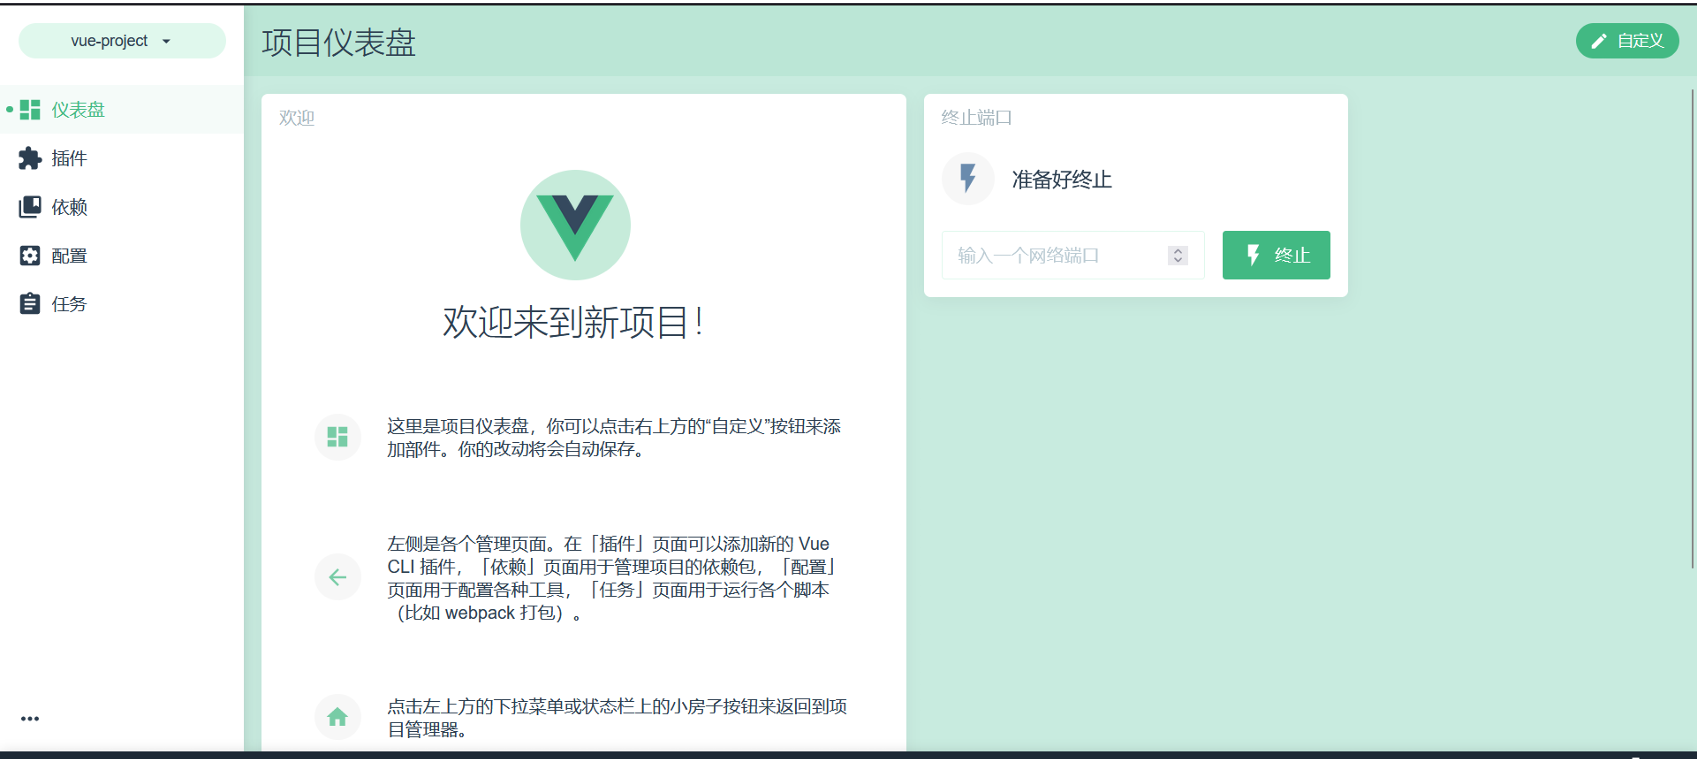Click the port number stepper arrows
This screenshot has height=760, width=1700.
point(1178,255)
